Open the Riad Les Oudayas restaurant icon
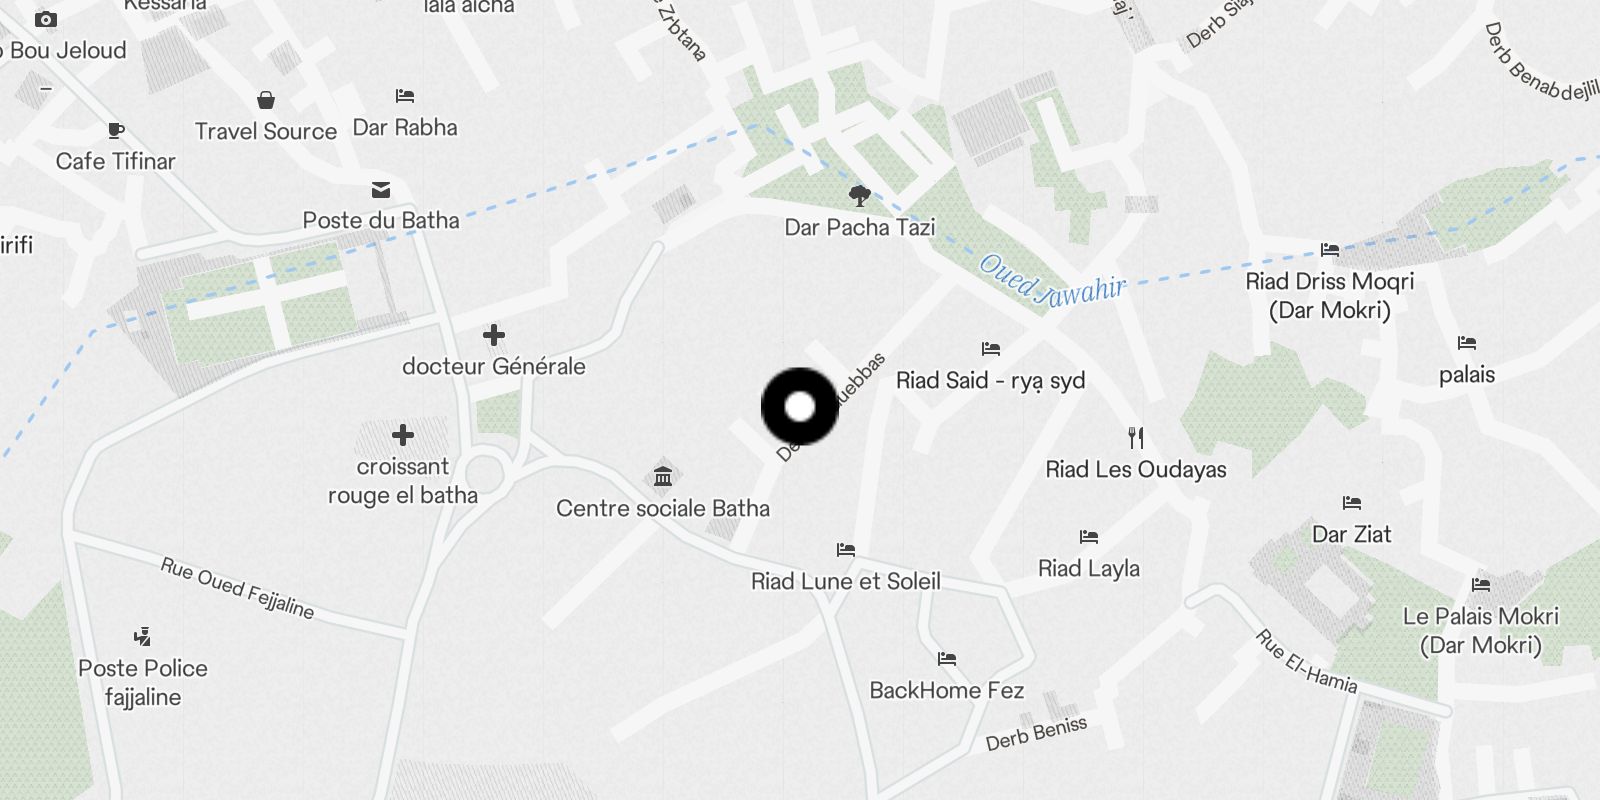 coord(1136,437)
